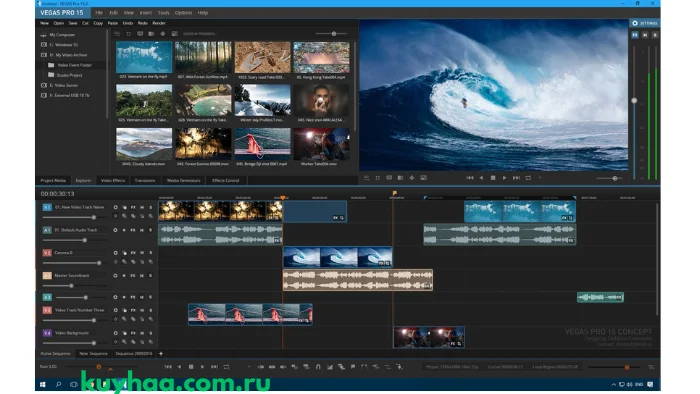700x394 pixels.
Task: Click the magnet snapping icon in bottom toolbar
Action: tap(318, 367)
